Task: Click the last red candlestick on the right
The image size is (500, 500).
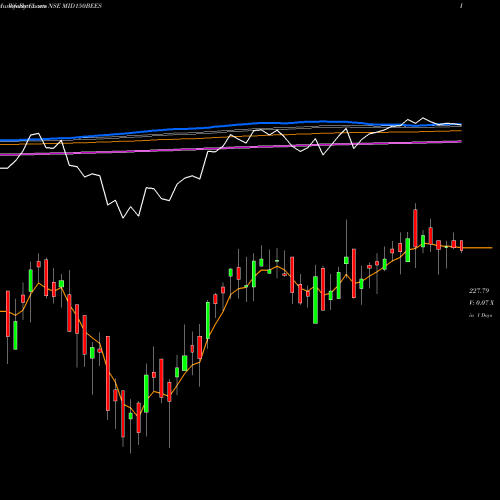Action: (x=462, y=245)
